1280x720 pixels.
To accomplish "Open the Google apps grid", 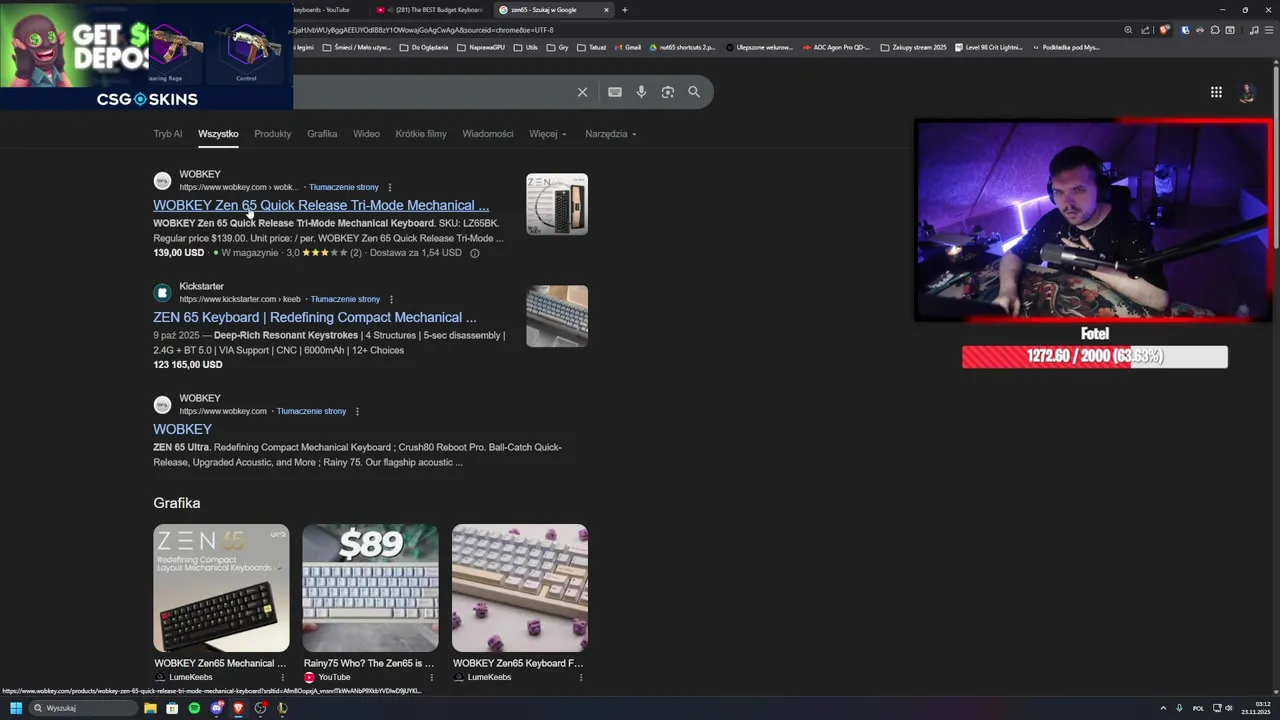I will click(x=1216, y=92).
